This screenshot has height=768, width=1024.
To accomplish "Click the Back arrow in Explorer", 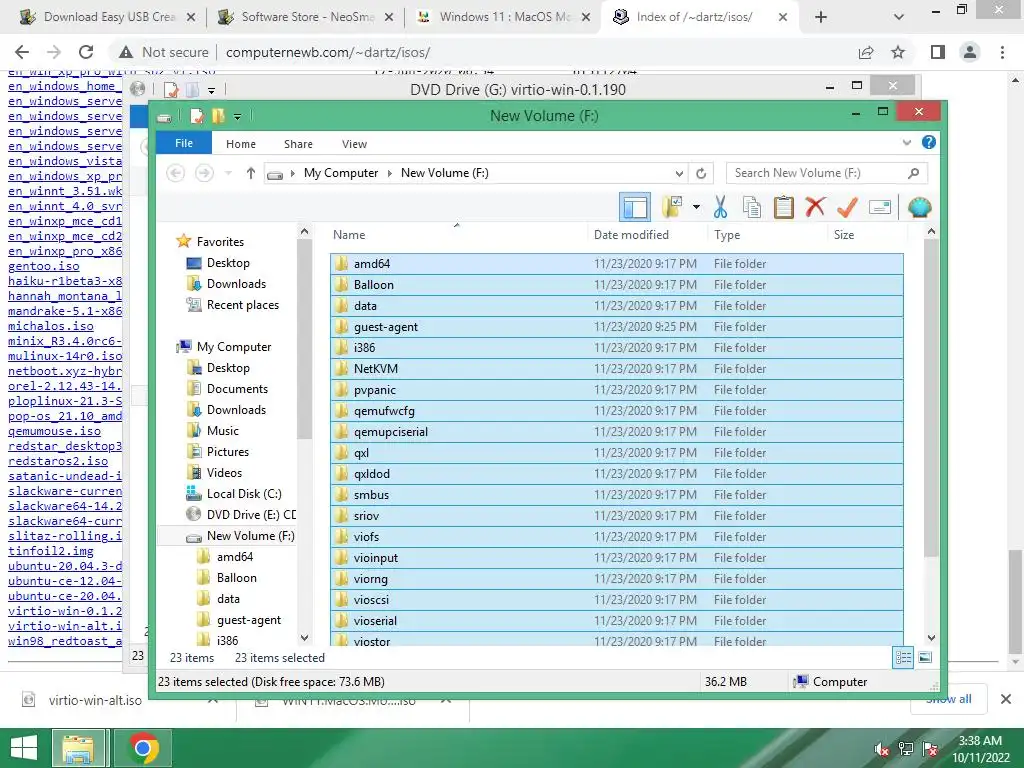I will click(x=175, y=173).
